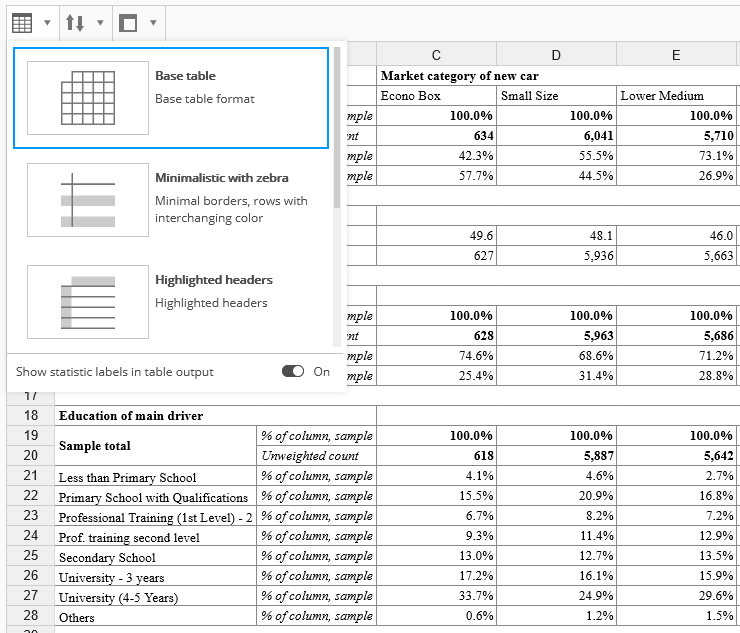The image size is (740, 633).
Task: Select column D header
Action: coord(556,55)
